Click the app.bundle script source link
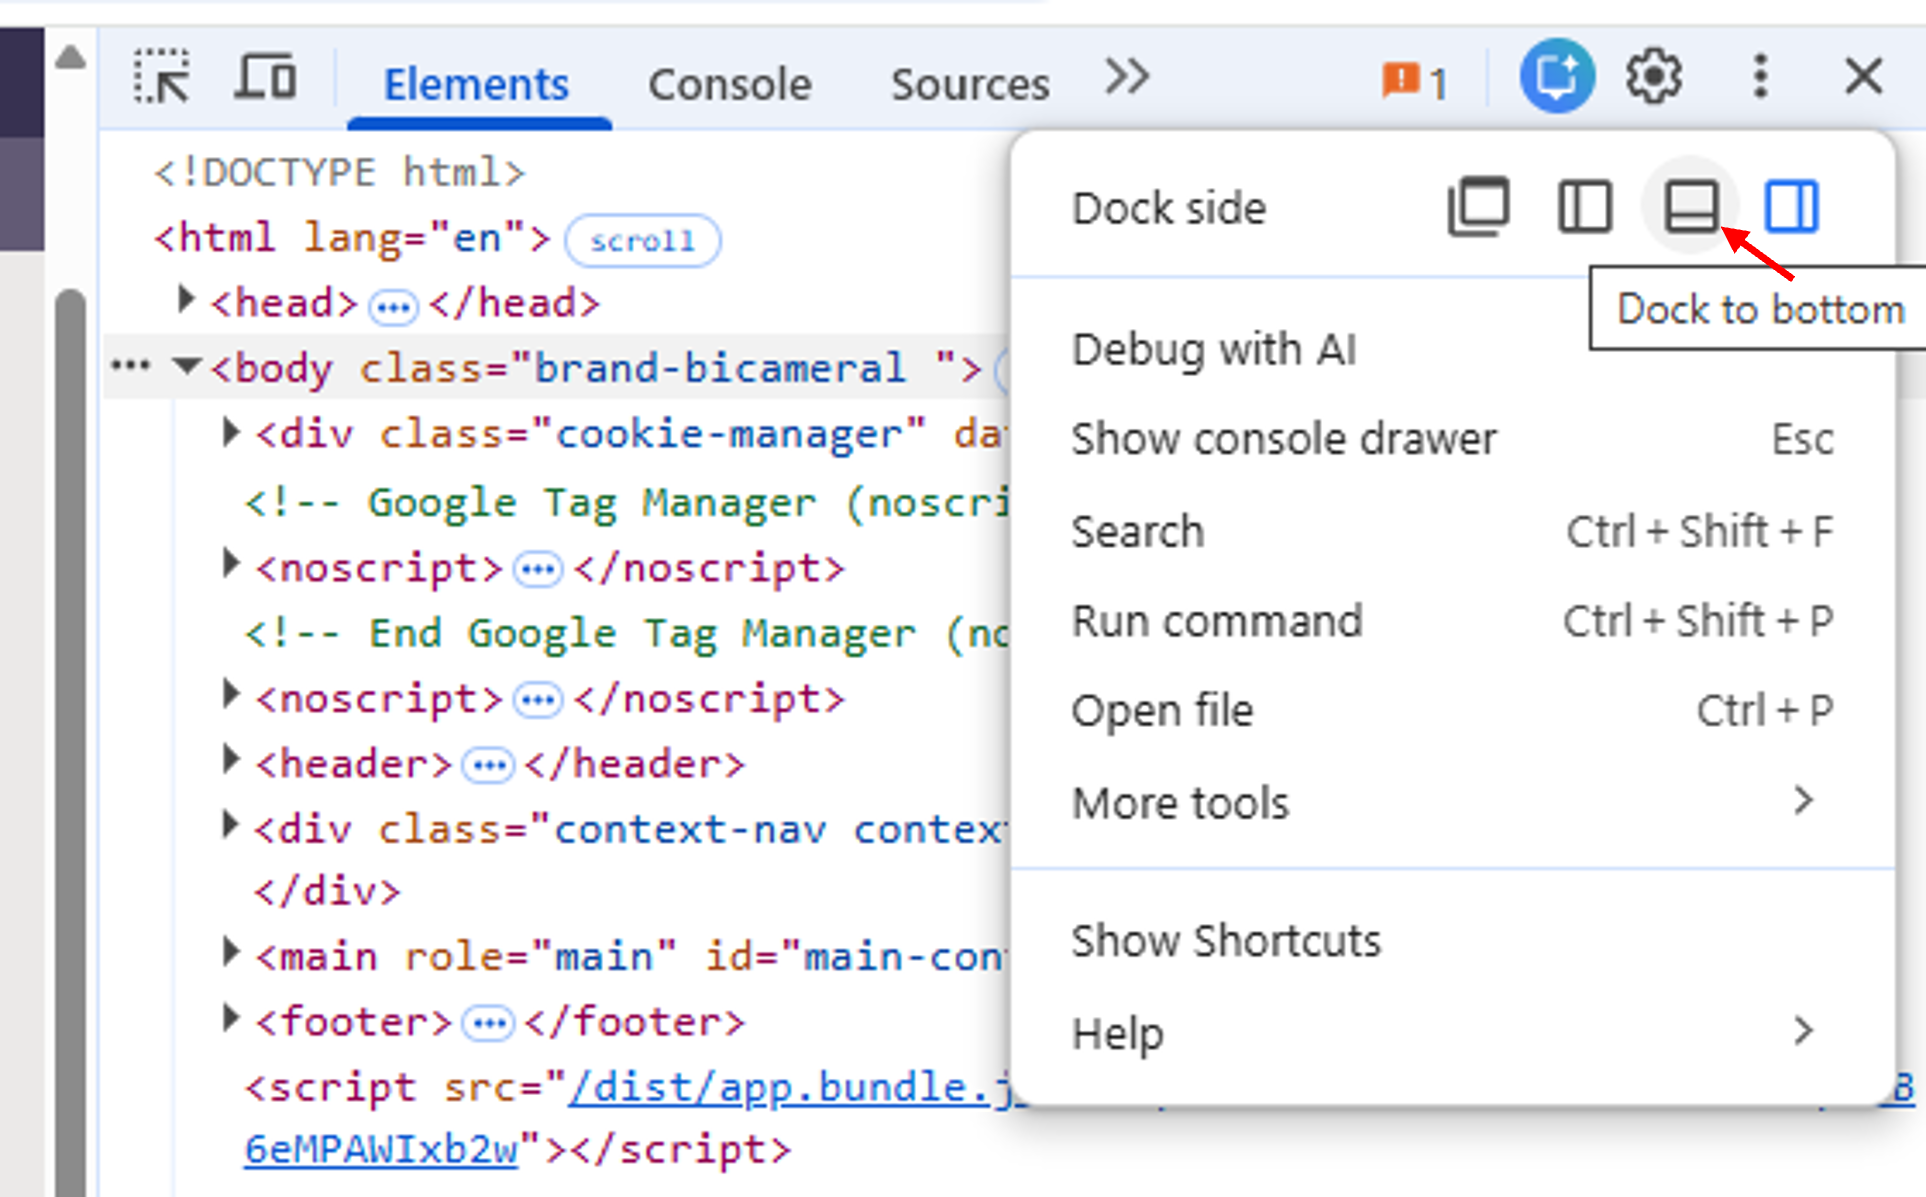Viewport: 1926px width, 1197px height. 782,1086
